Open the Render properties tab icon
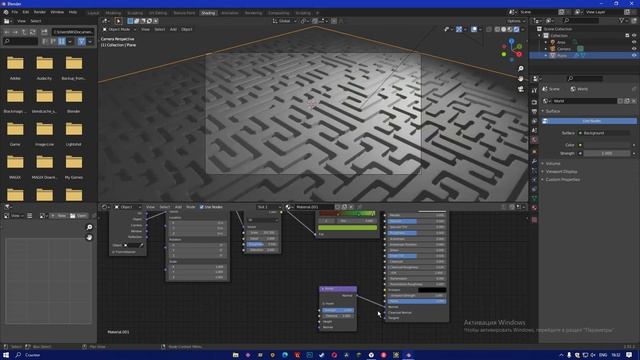This screenshot has width=640, height=360. [x=534, y=102]
